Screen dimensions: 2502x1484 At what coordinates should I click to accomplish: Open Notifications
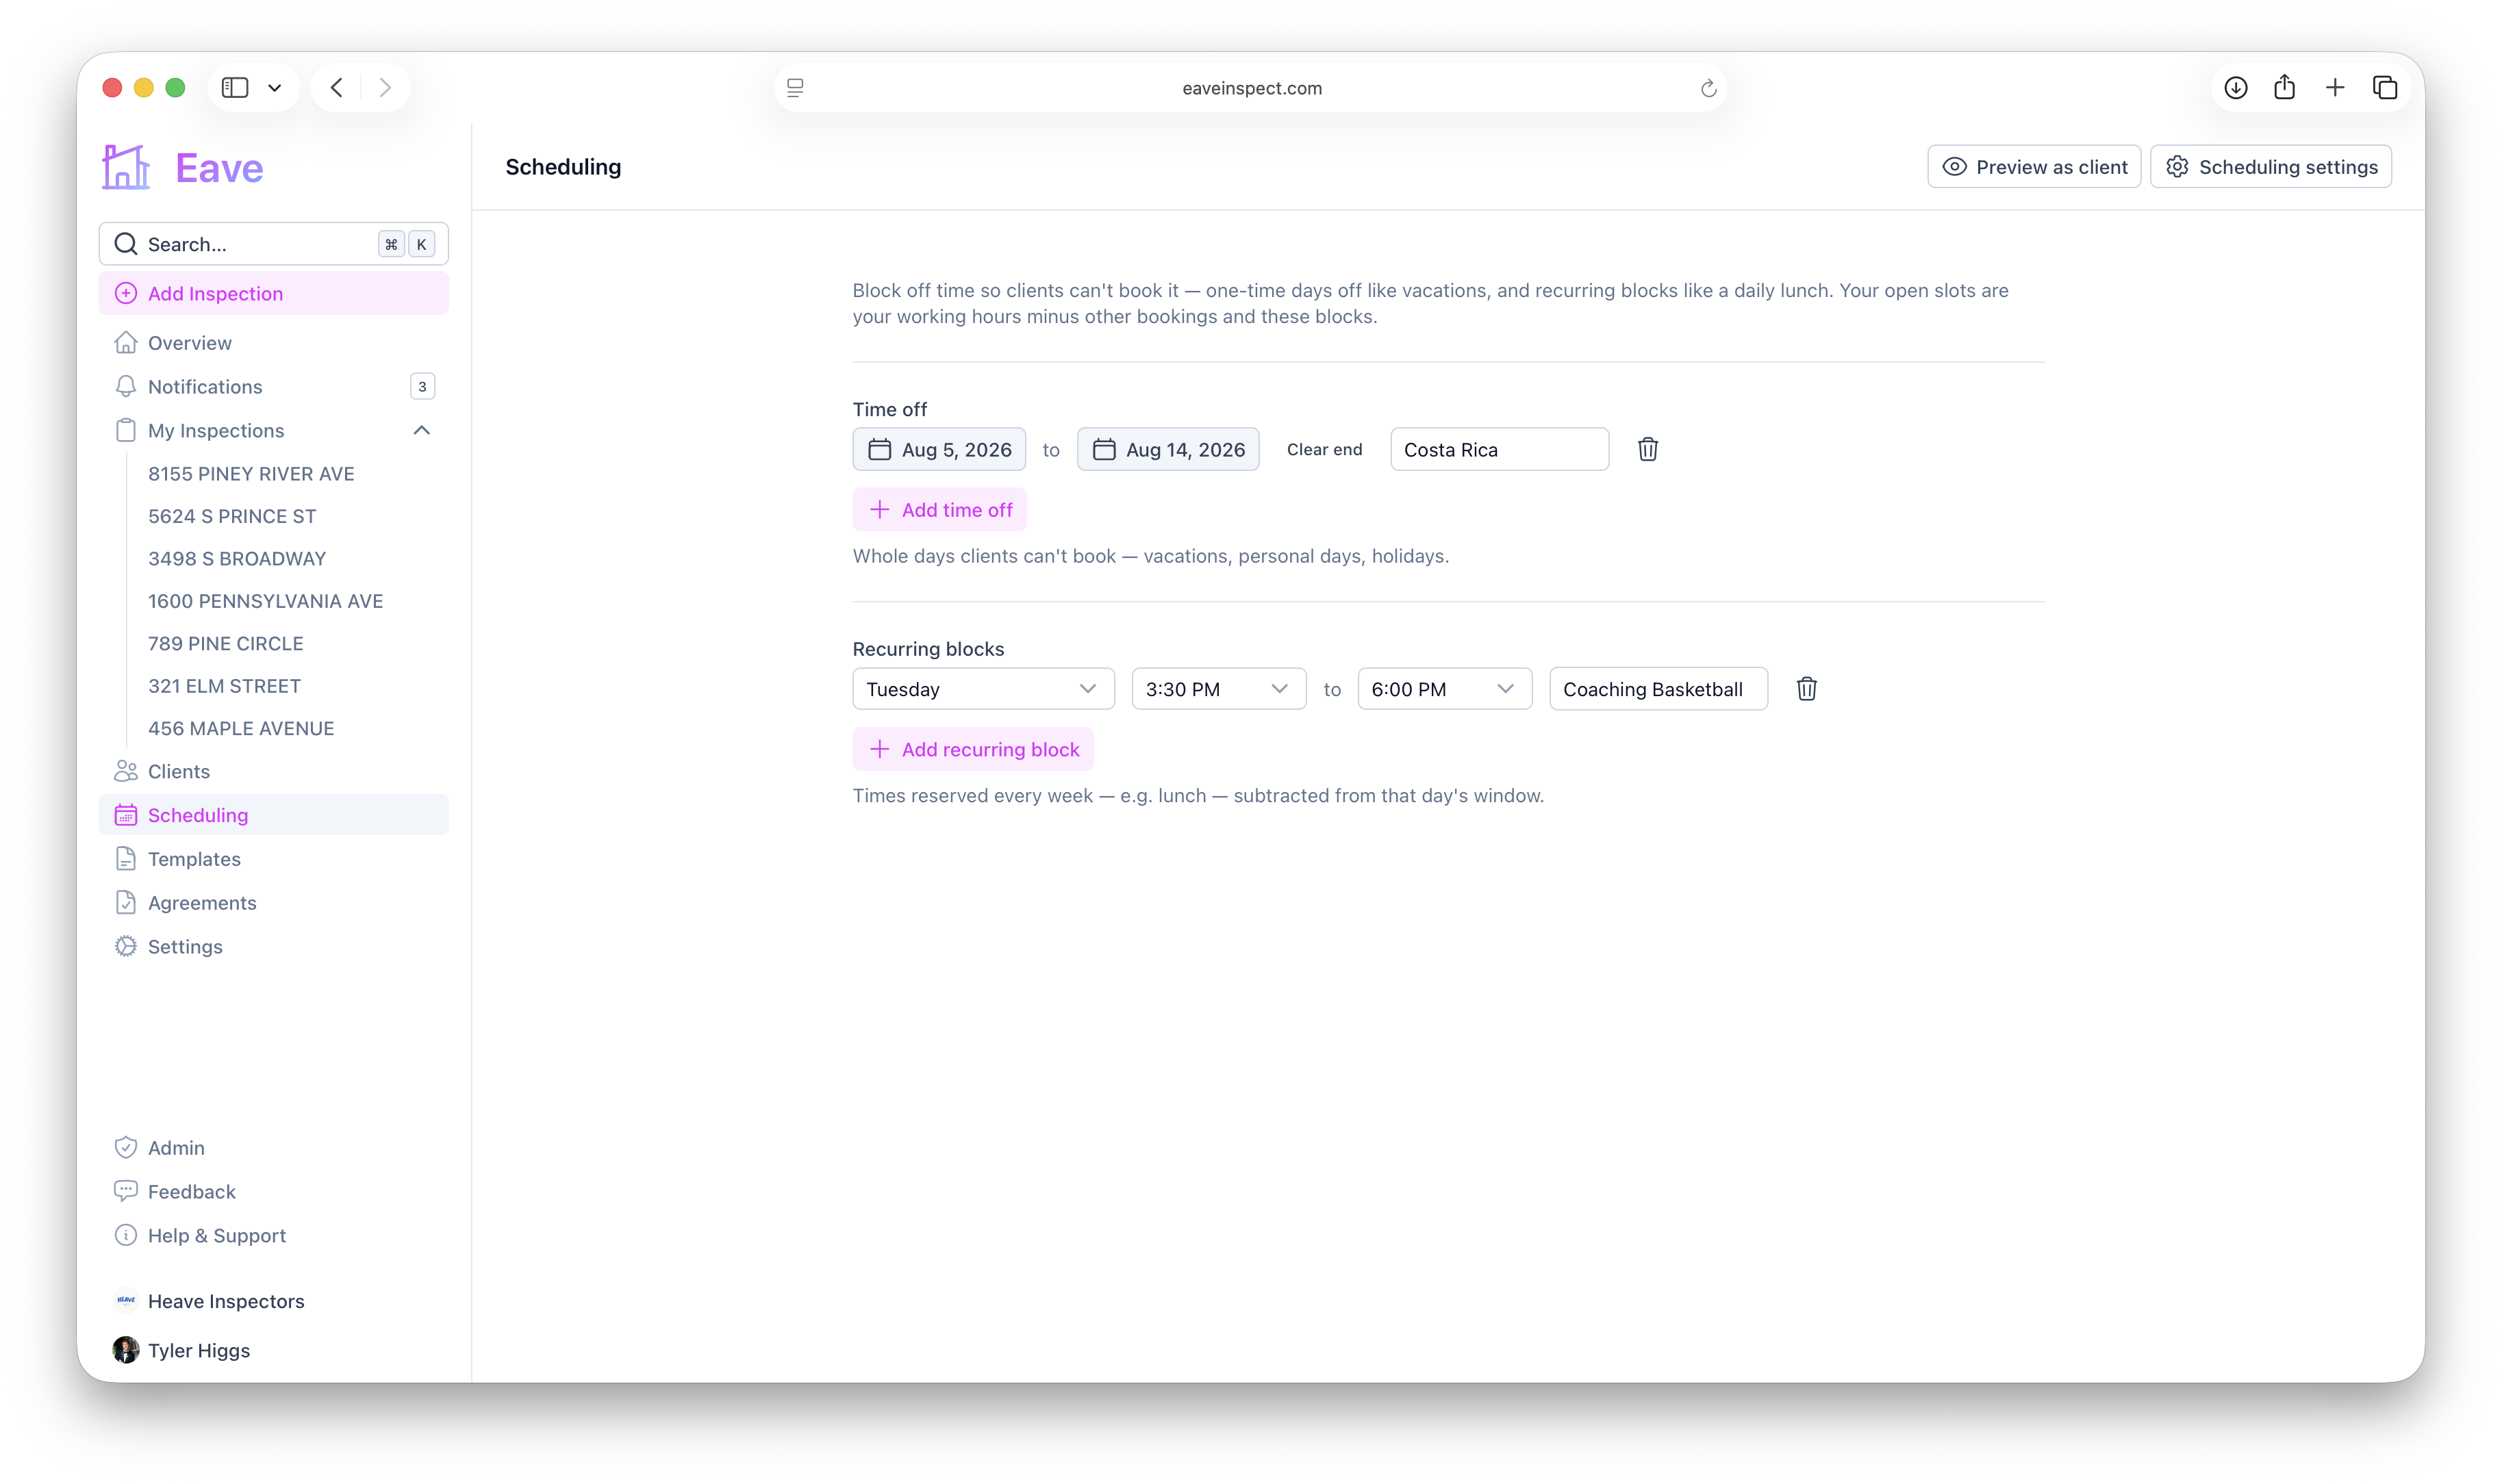point(273,387)
